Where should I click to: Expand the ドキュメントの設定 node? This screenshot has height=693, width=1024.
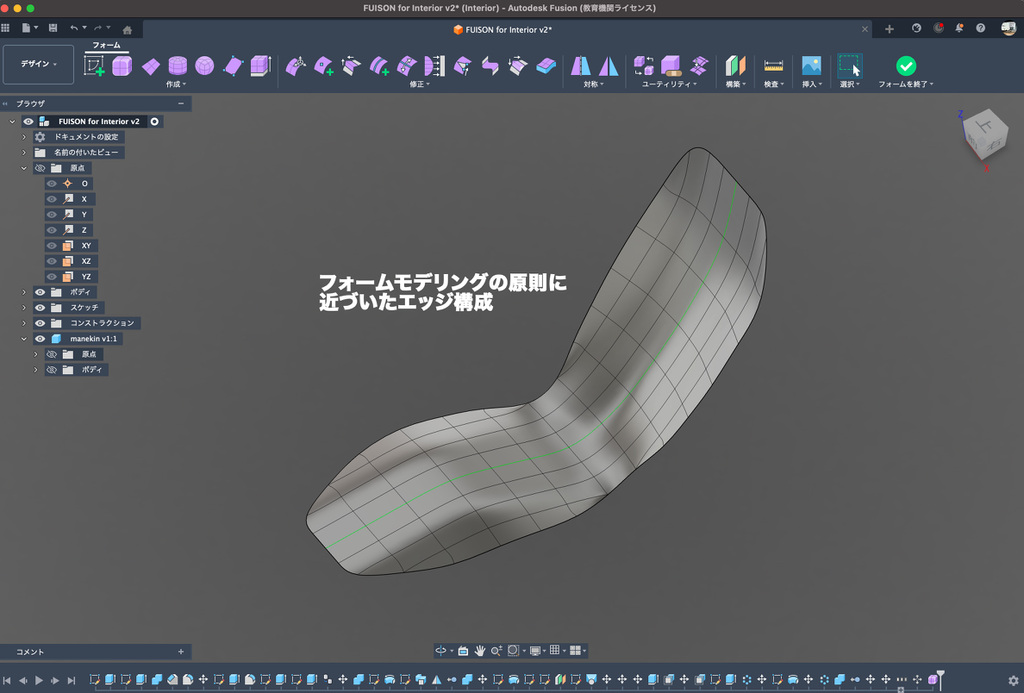tap(25, 137)
